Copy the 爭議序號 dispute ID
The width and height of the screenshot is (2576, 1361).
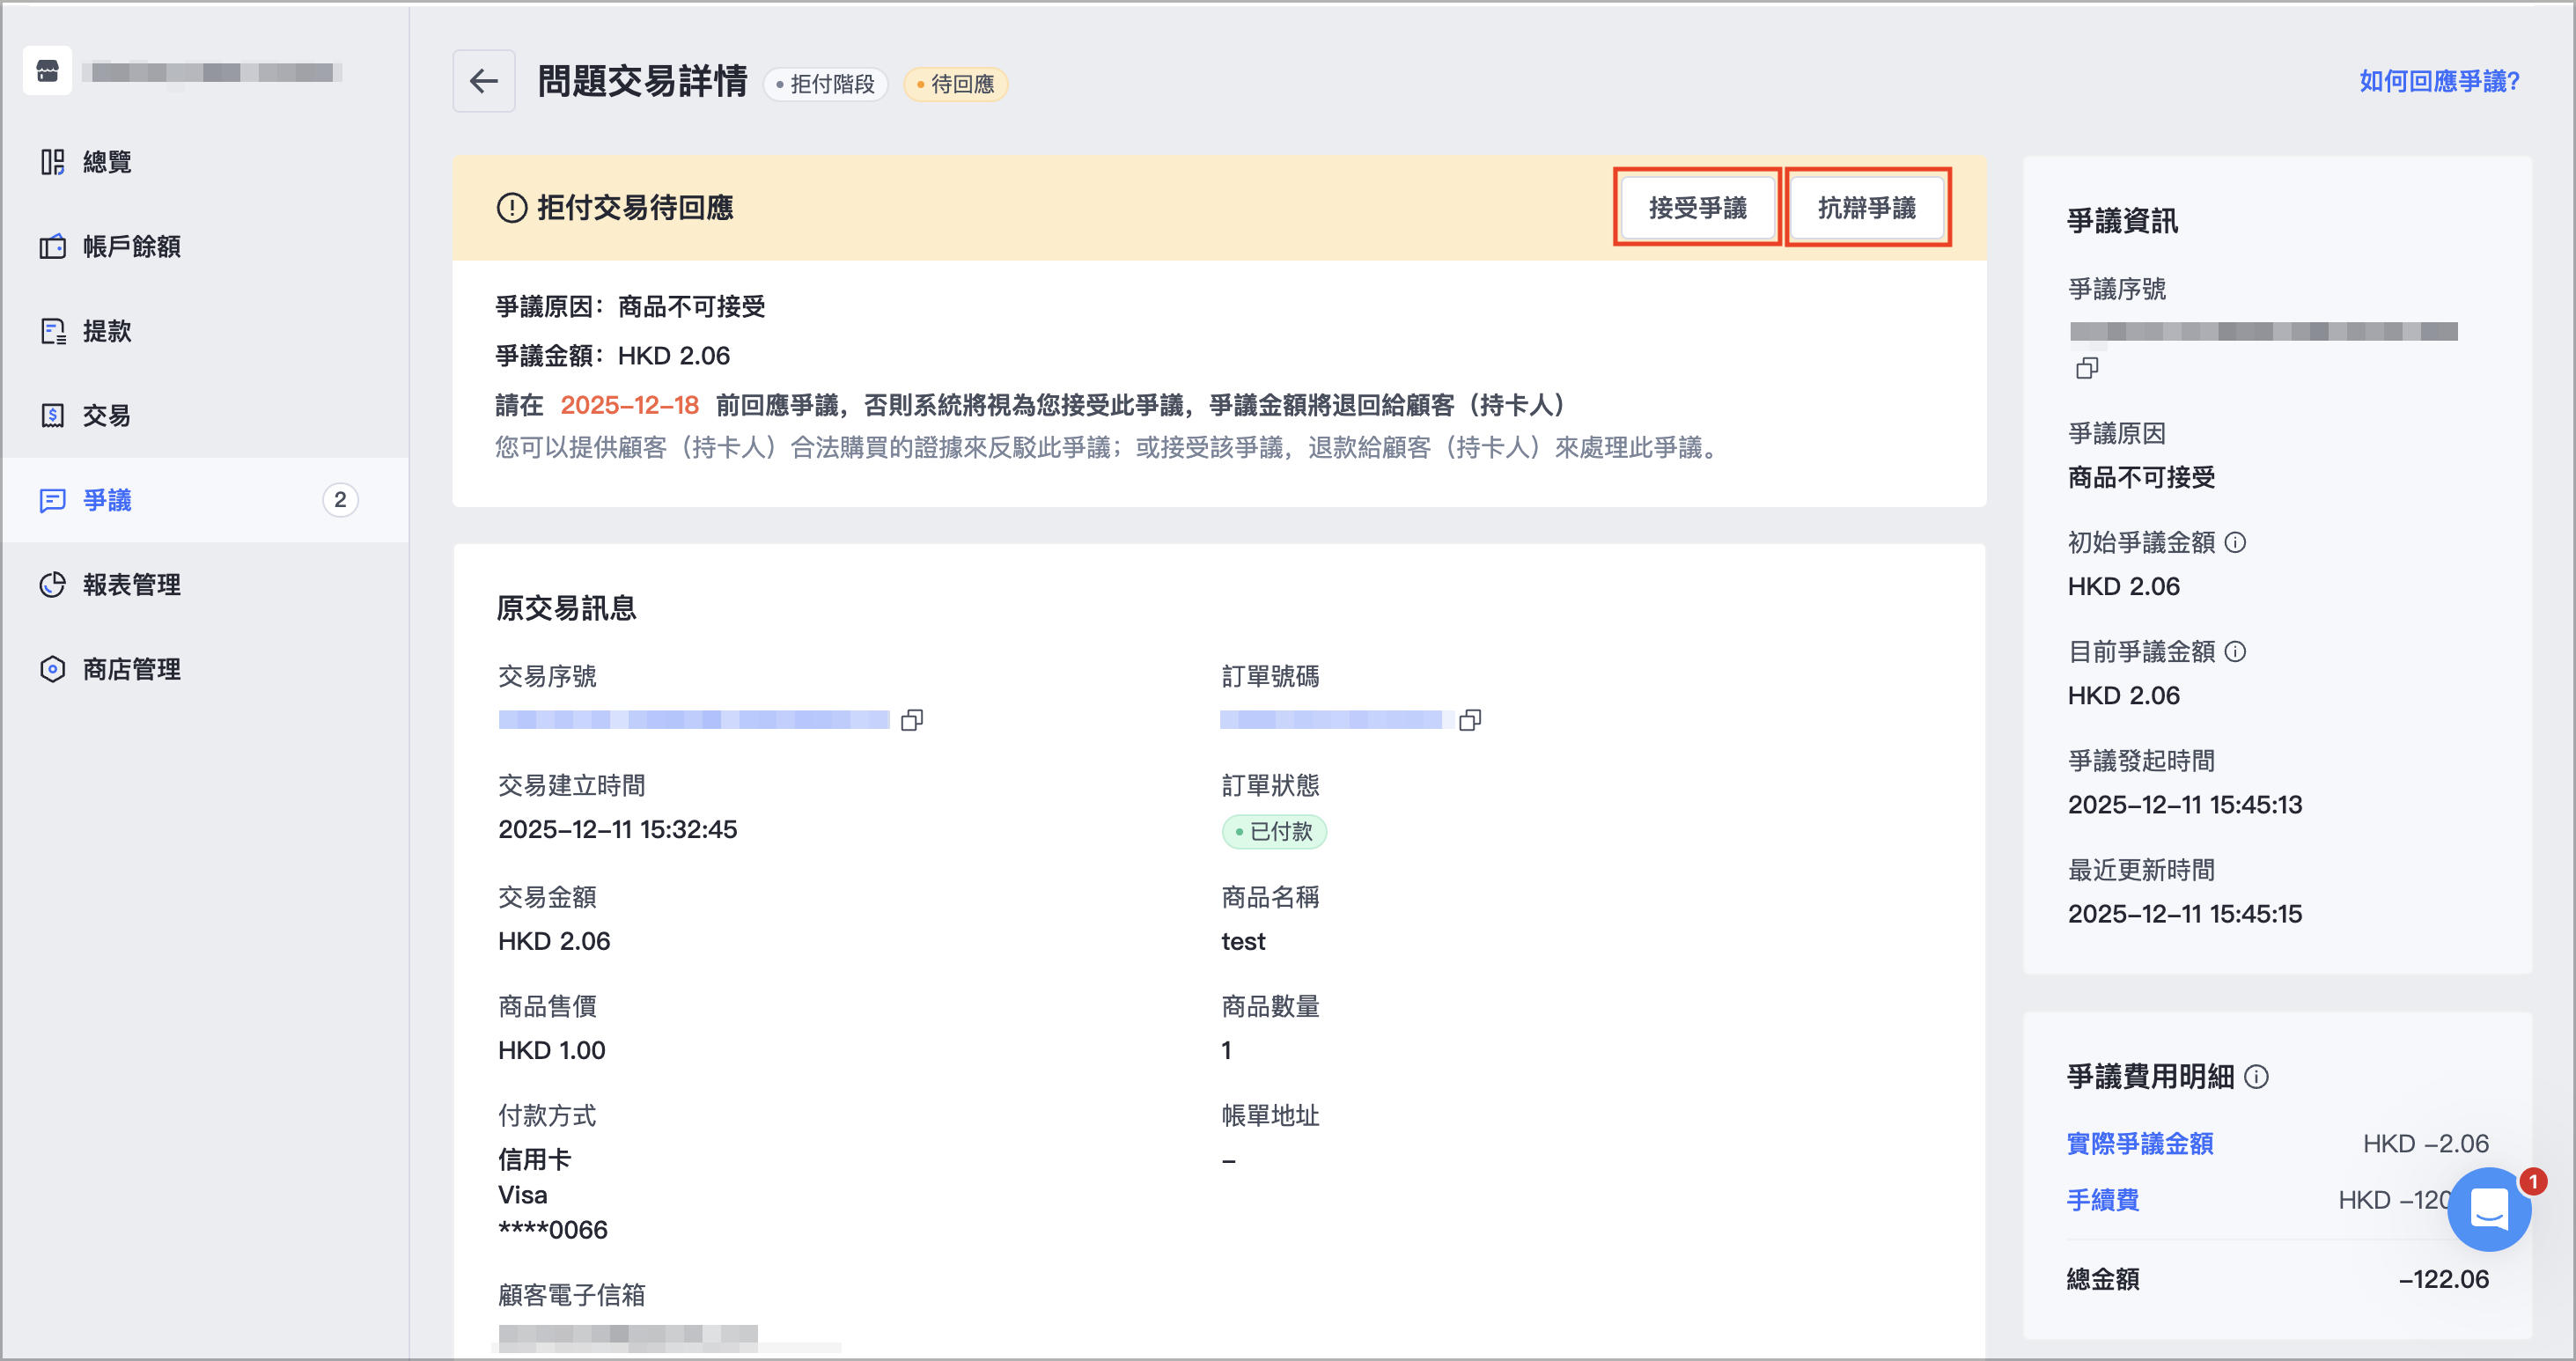click(x=2086, y=368)
